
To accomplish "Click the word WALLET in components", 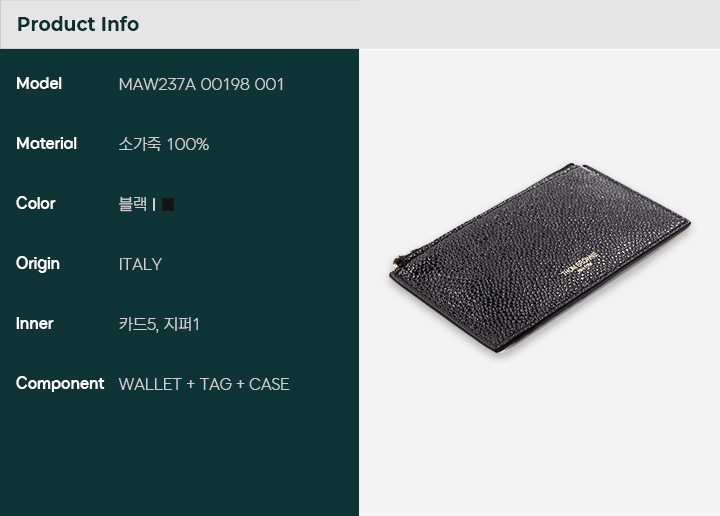I will (x=150, y=384).
